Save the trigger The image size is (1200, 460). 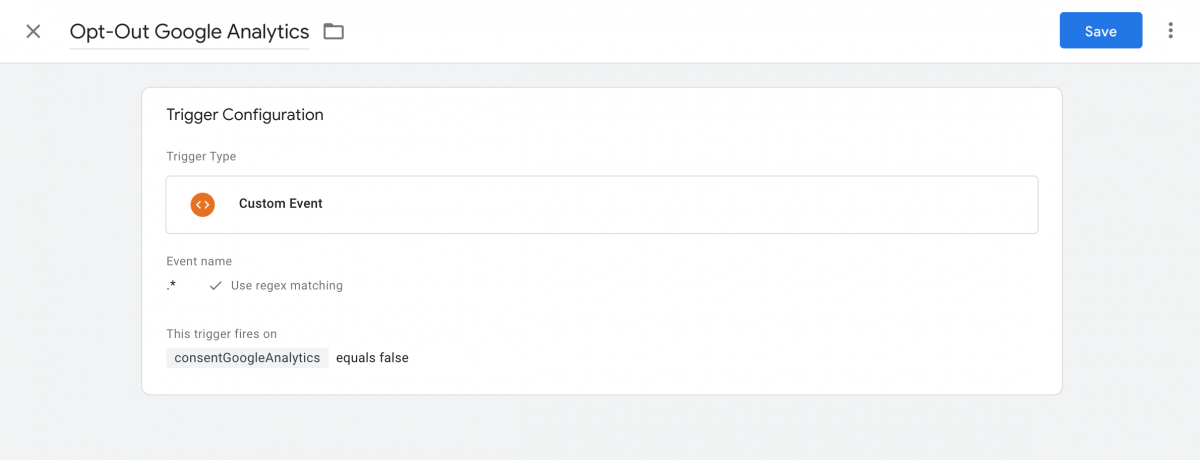tap(1101, 31)
